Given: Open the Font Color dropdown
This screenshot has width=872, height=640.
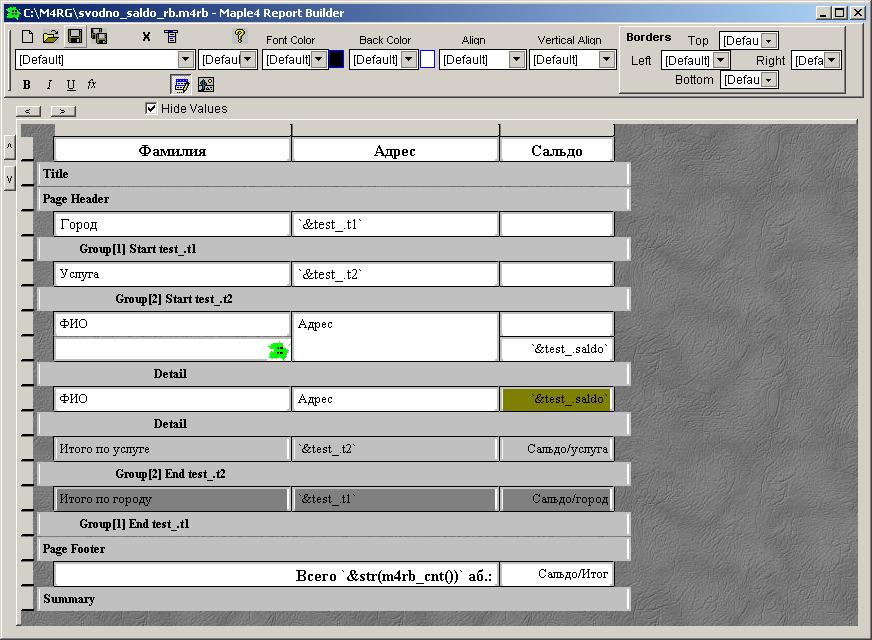Looking at the screenshot, I should tap(319, 60).
